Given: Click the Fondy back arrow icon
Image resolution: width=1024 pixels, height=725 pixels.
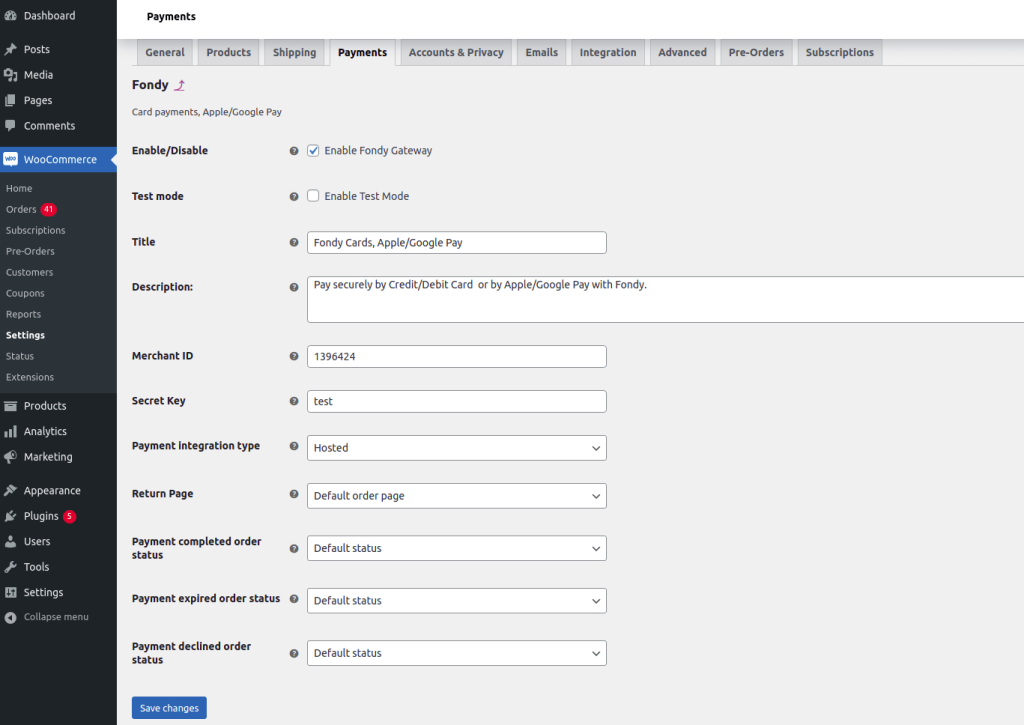Looking at the screenshot, I should pyautogui.click(x=180, y=85).
